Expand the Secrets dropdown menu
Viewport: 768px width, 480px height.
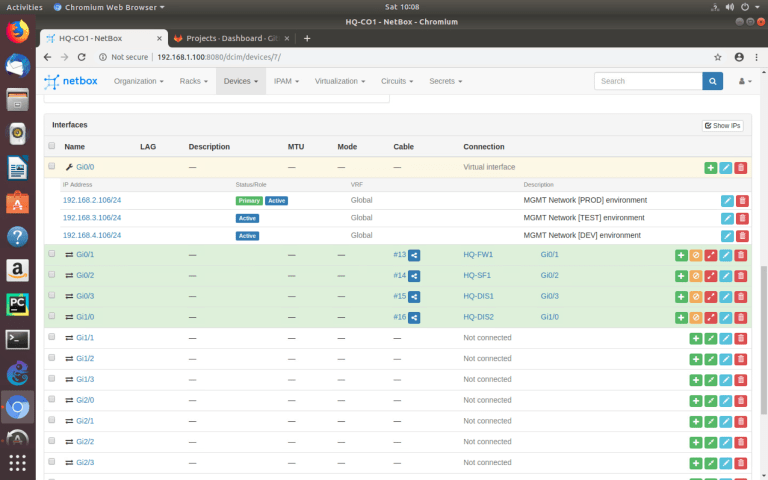pos(445,81)
